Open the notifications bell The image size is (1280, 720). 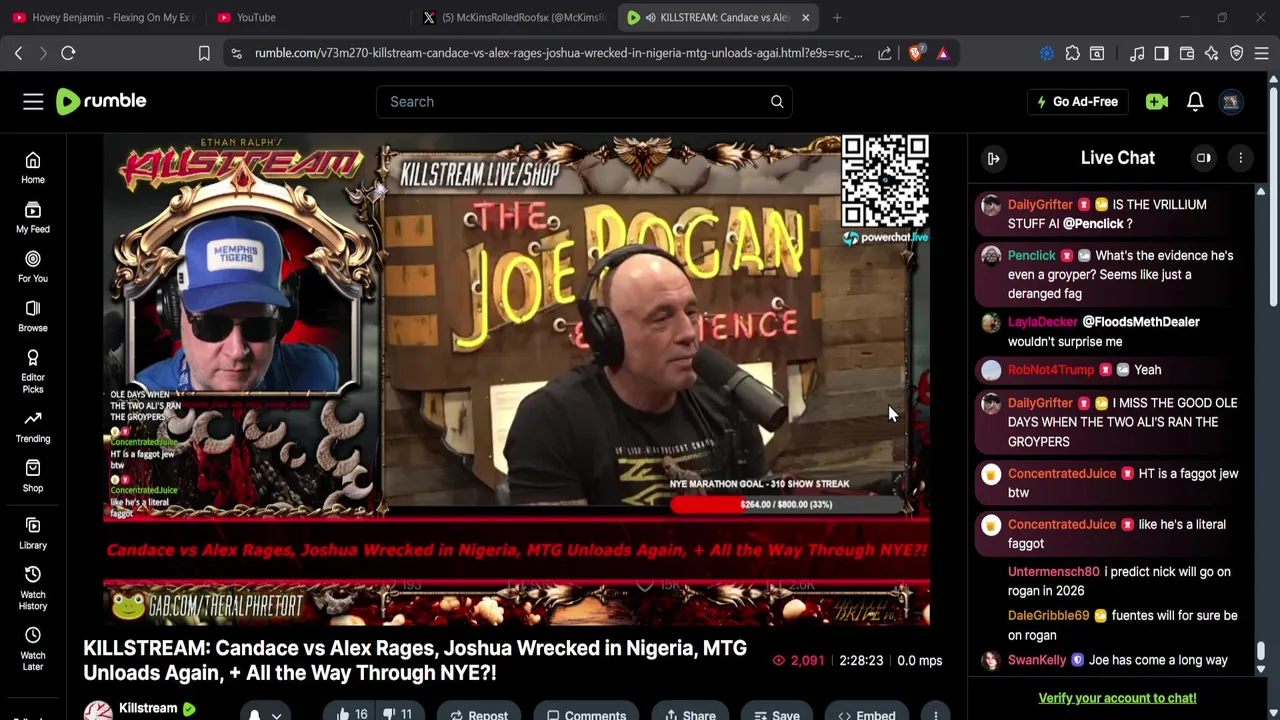(1195, 101)
